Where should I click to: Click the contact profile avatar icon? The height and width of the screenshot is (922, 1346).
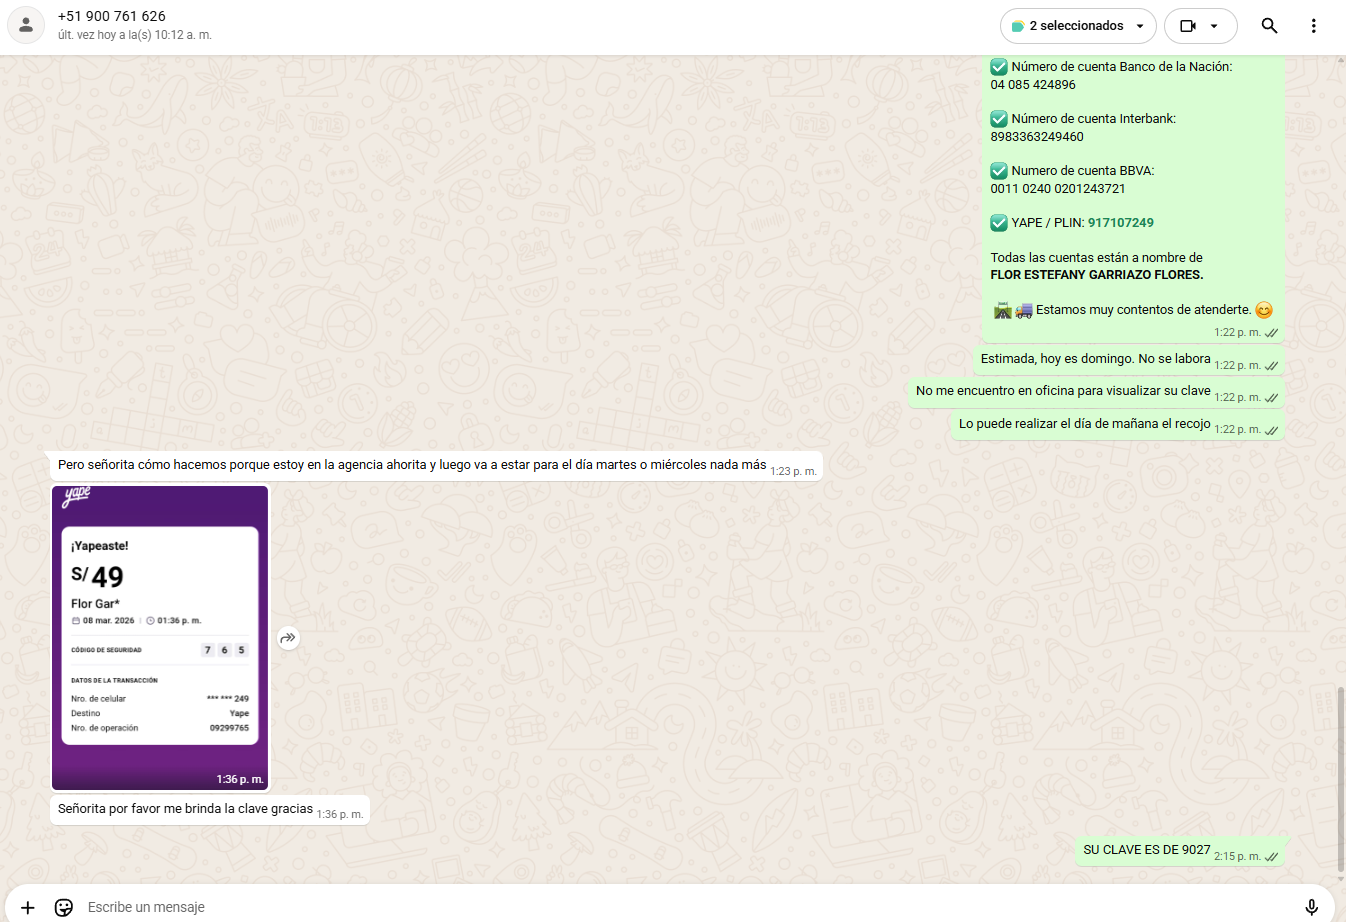(x=26, y=26)
